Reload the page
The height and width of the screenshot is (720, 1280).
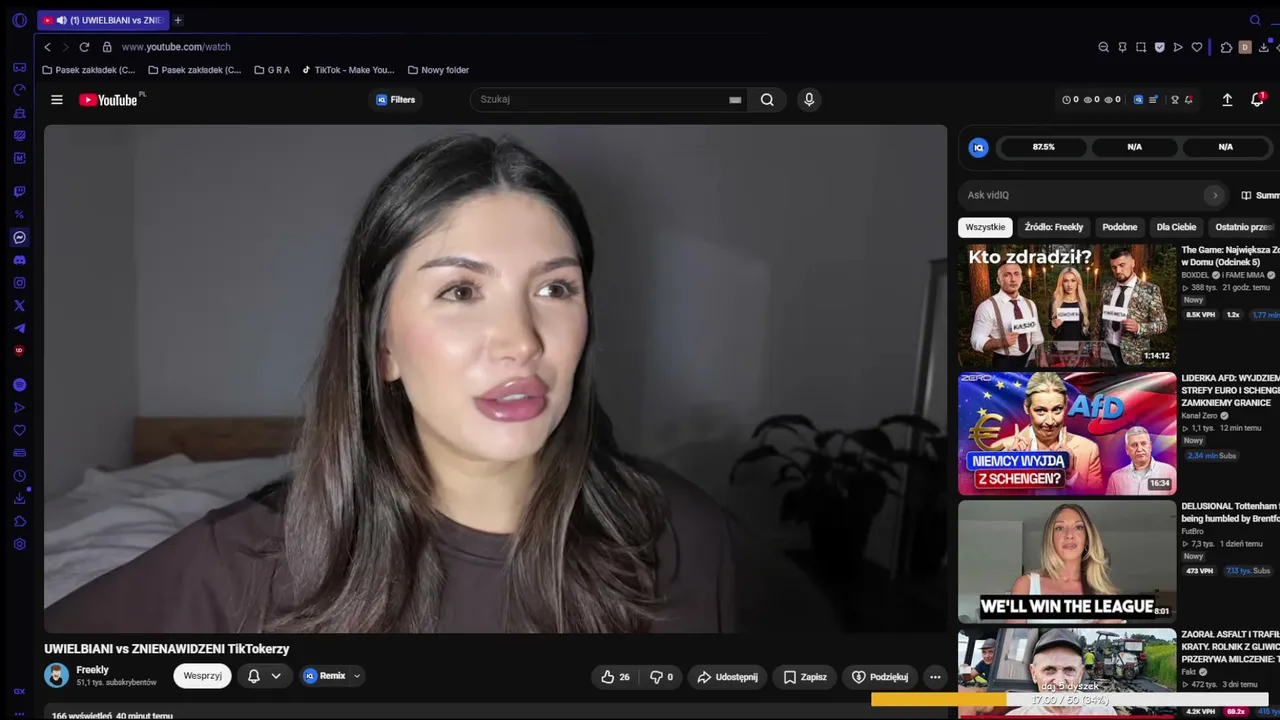(84, 47)
